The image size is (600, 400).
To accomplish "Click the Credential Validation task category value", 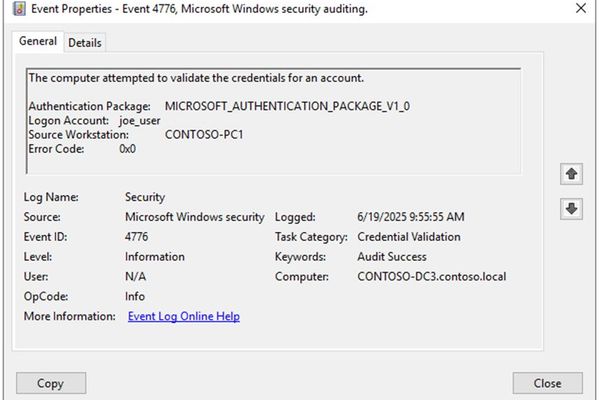I will pyautogui.click(x=408, y=237).
